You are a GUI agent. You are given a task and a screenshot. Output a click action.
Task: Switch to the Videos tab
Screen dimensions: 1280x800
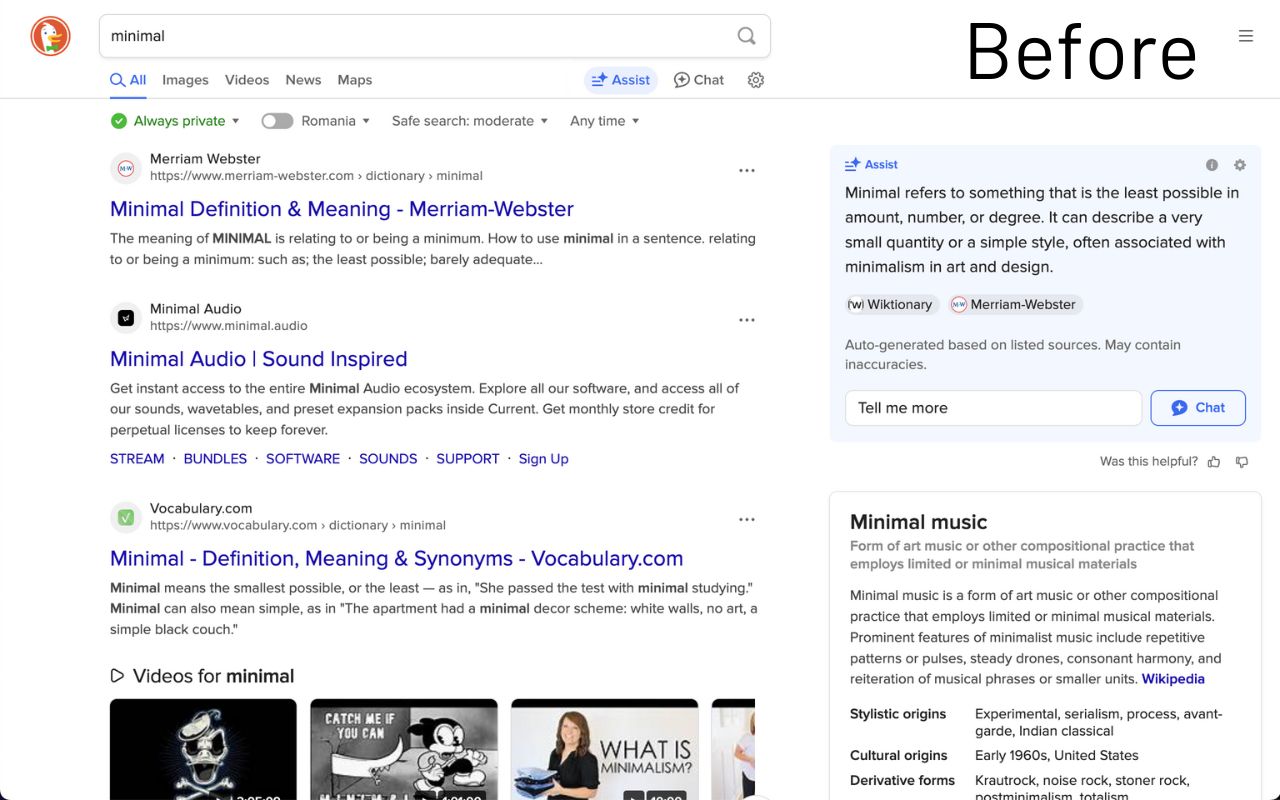247,80
